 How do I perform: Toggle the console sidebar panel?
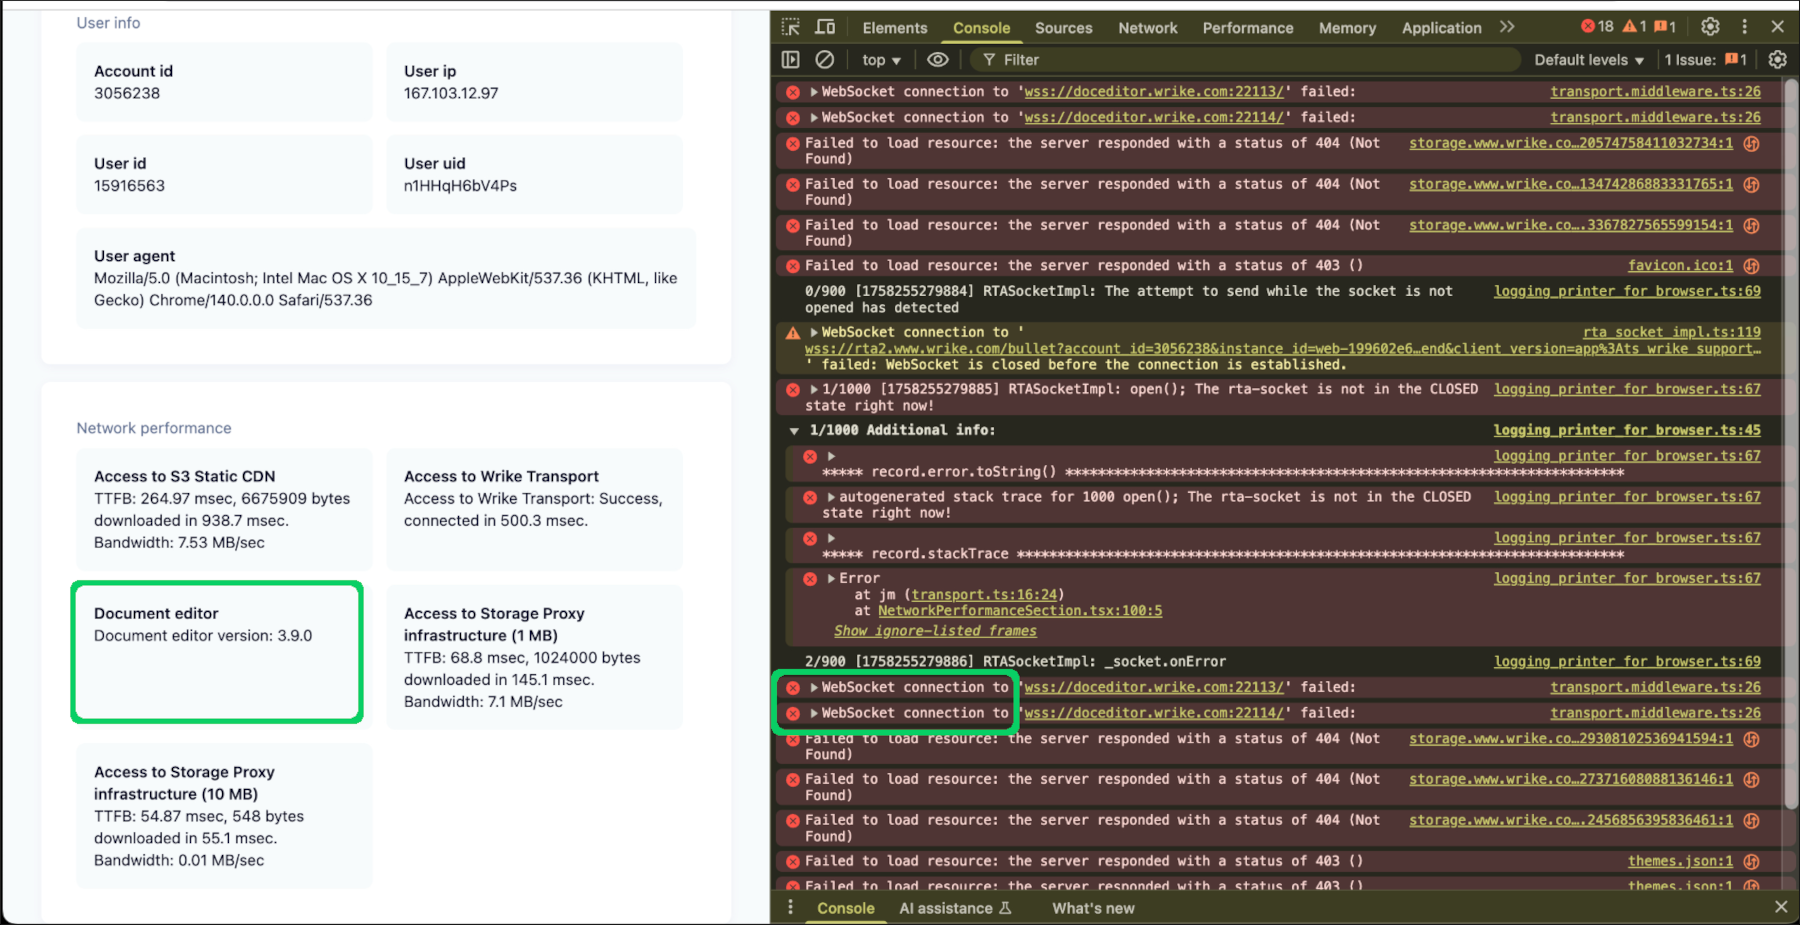[x=791, y=60]
